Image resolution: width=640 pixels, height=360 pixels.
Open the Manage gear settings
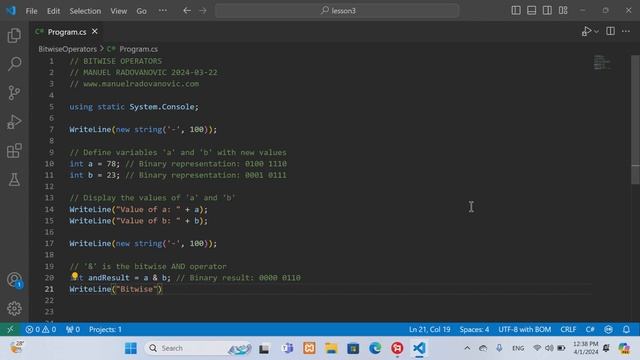(14, 308)
